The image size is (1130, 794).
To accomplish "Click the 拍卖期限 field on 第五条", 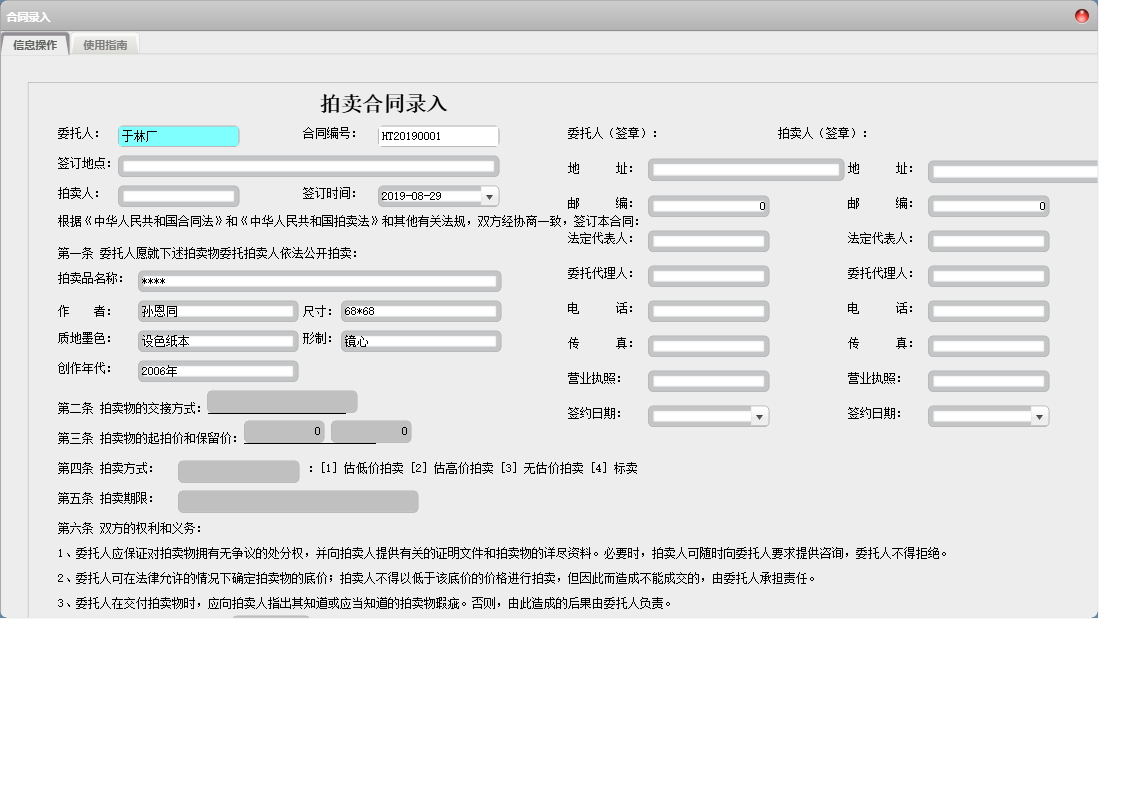I will coord(296,500).
